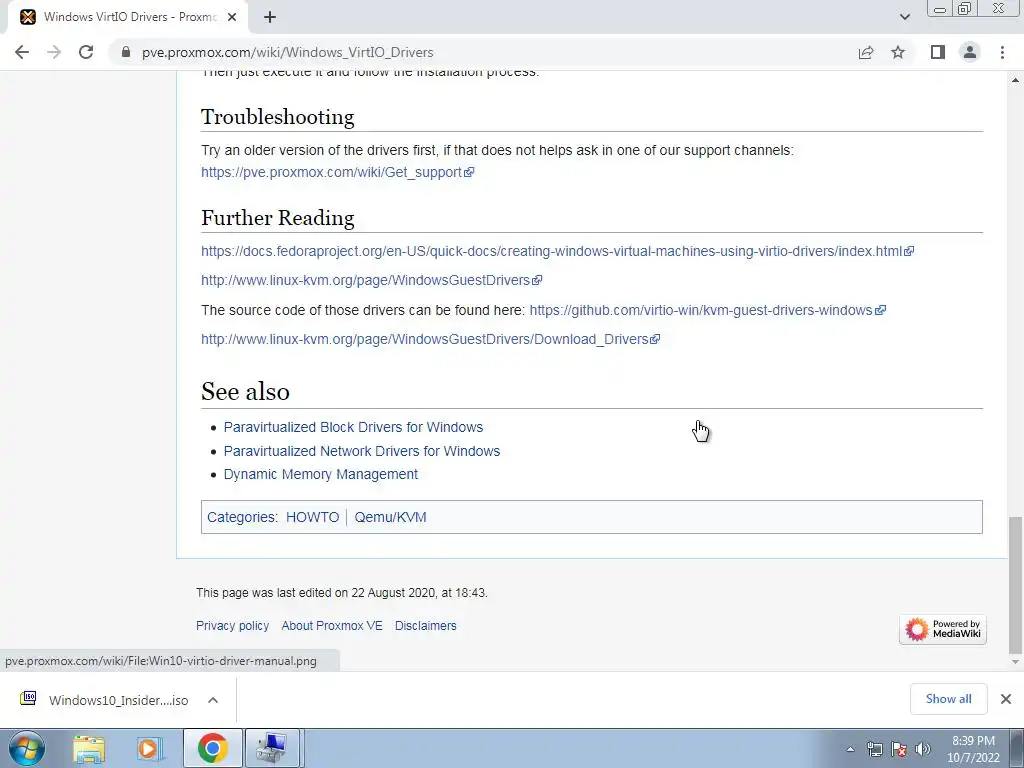Viewport: 1024px width, 768px height.
Task: Open the Dynamic Memory Management link
Action: tap(321, 474)
